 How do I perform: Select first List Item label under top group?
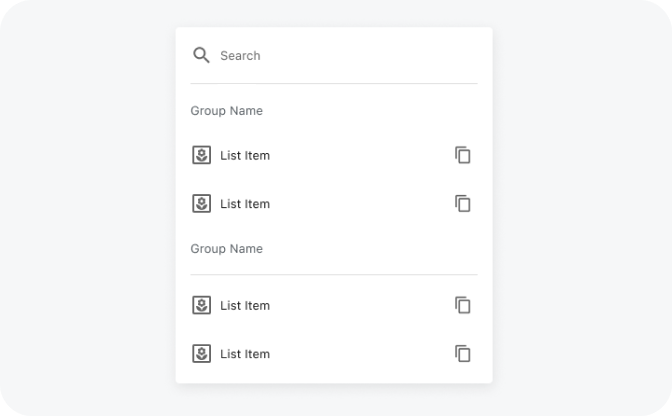pyautogui.click(x=245, y=156)
